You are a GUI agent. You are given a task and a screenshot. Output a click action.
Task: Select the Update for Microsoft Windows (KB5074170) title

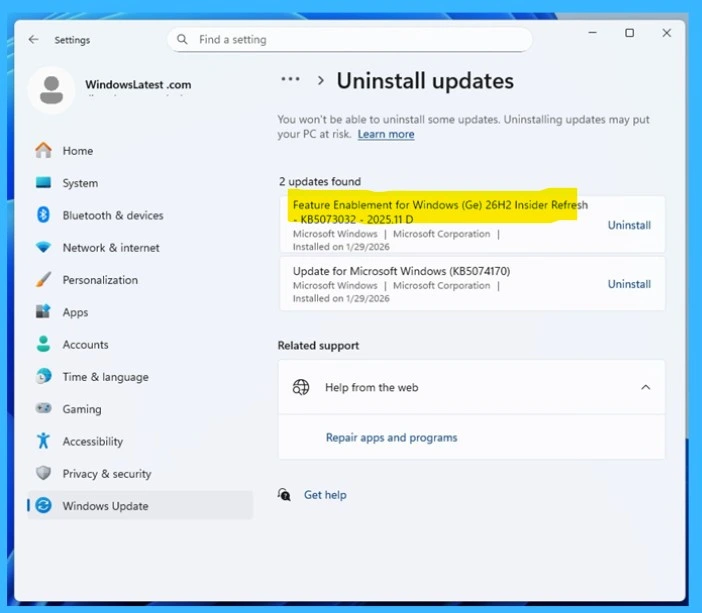pyautogui.click(x=401, y=271)
